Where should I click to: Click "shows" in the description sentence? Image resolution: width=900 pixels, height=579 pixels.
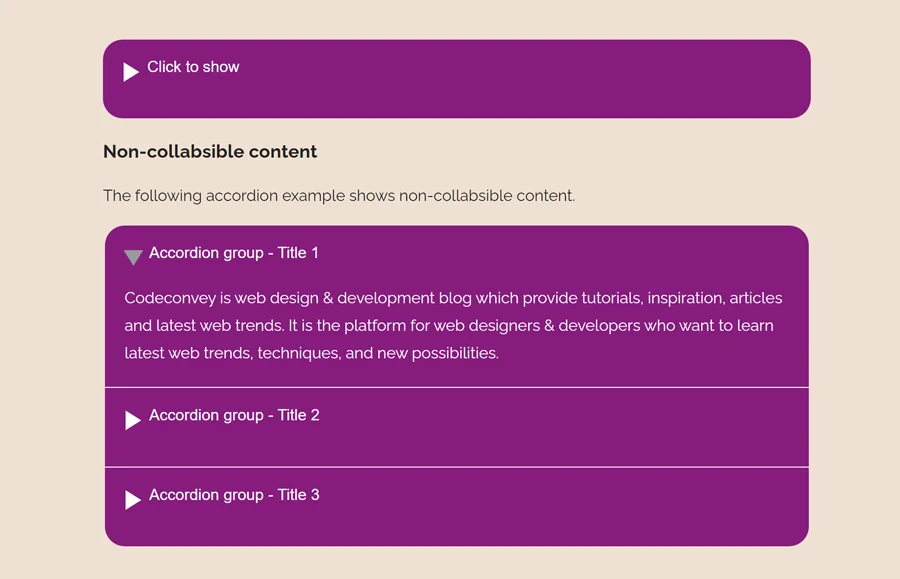[x=371, y=196]
